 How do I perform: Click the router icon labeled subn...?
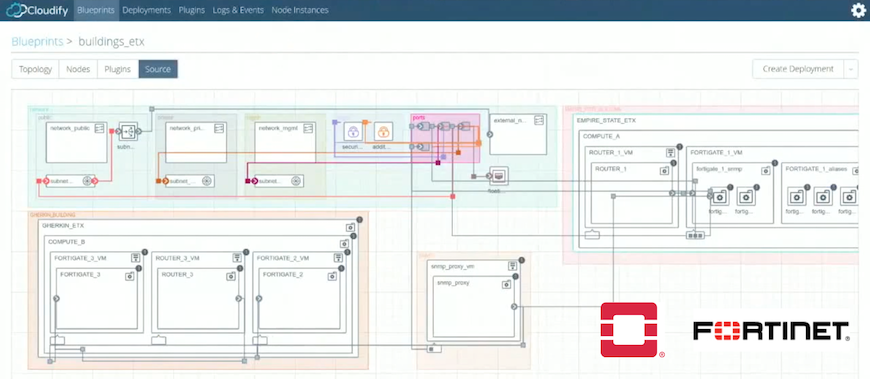click(128, 132)
